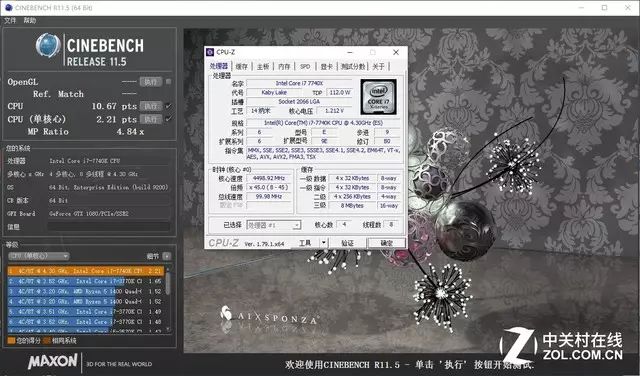Click the Kaby Lake codename field
Viewport: 640px width, 376px height.
tap(274, 93)
